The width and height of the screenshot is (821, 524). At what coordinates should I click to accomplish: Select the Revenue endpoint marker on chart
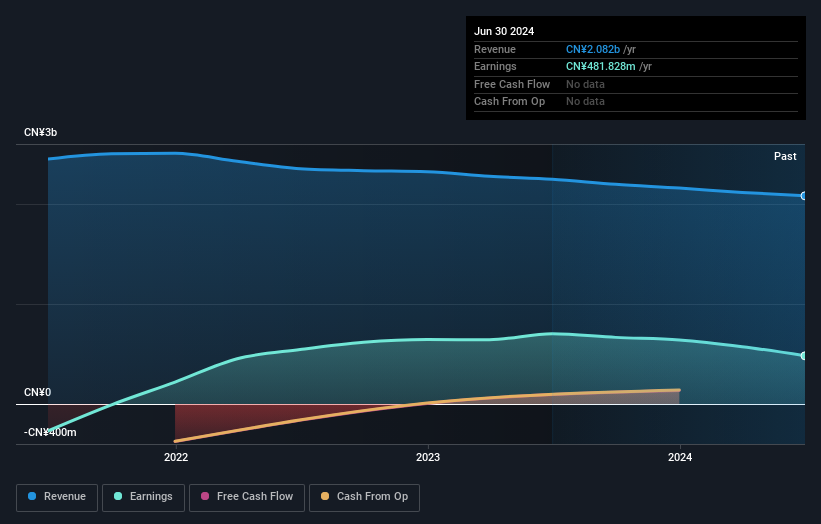[x=804, y=196]
